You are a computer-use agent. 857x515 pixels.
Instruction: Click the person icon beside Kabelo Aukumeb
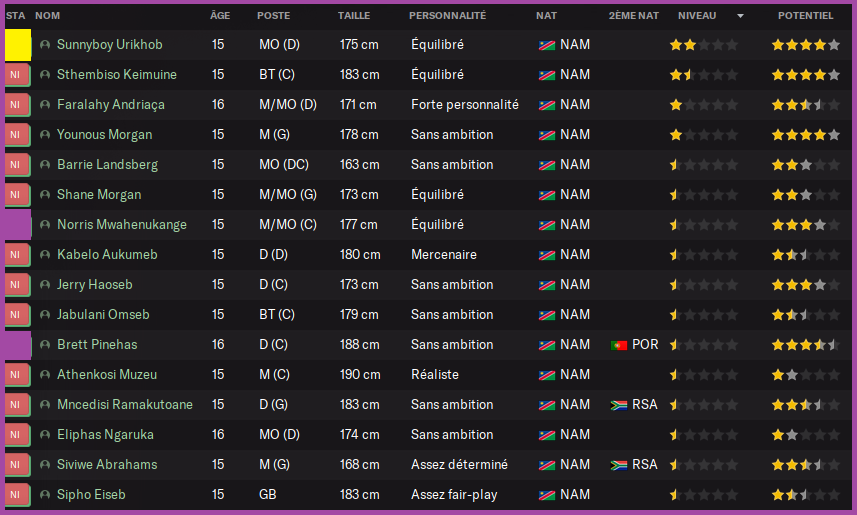point(45,255)
